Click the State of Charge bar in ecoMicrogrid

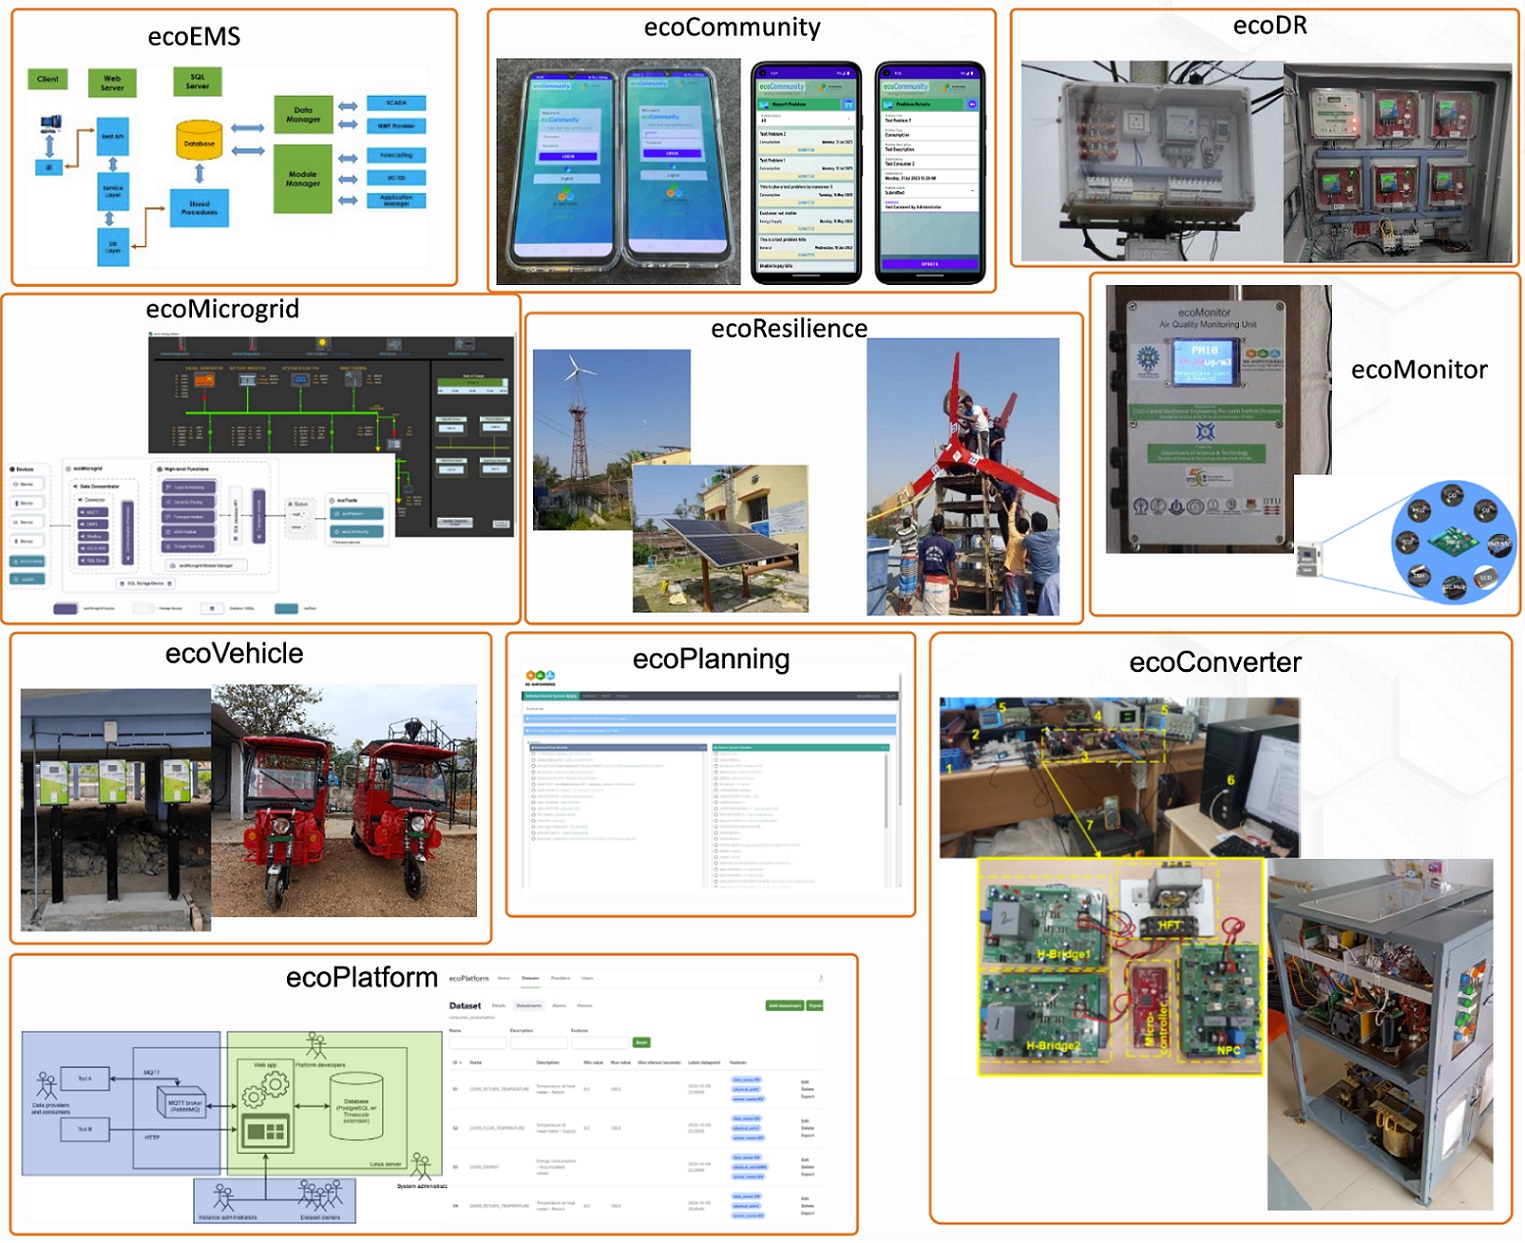(472, 381)
